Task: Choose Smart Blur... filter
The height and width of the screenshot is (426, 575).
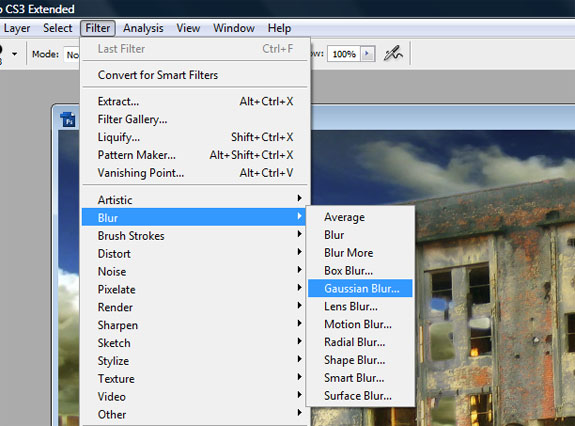Action: click(x=360, y=378)
